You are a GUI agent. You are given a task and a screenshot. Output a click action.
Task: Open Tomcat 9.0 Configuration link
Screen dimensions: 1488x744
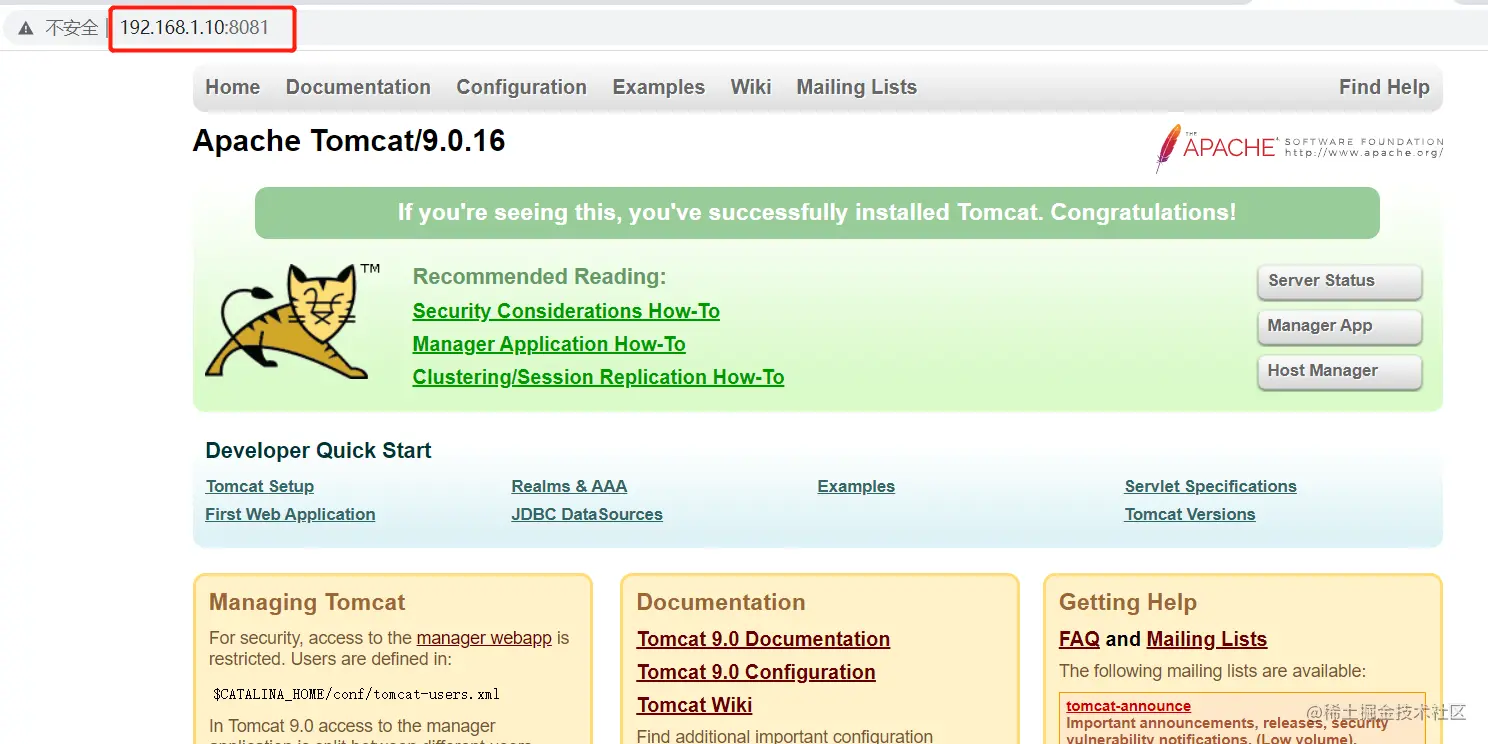click(x=756, y=672)
